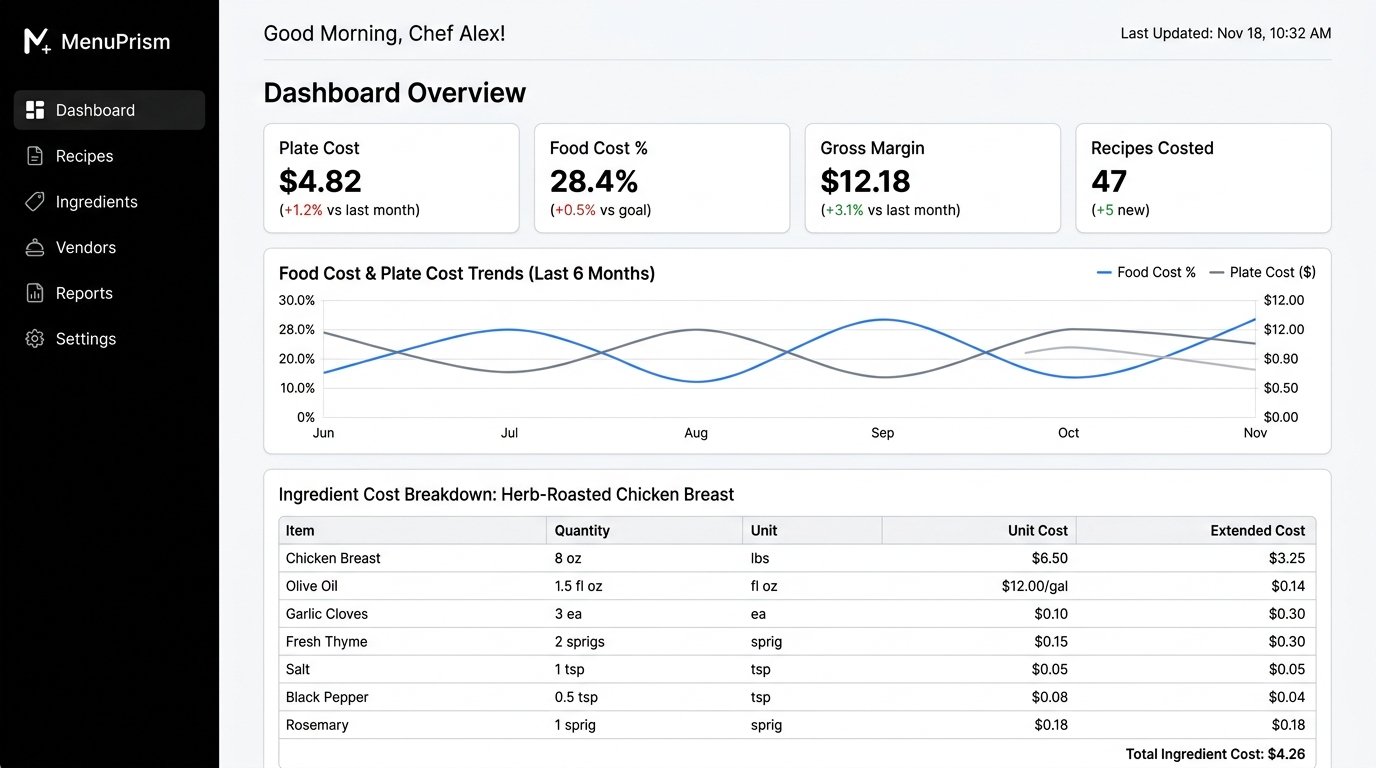
Task: Click the MenuPrism logo icon
Action: [37, 41]
